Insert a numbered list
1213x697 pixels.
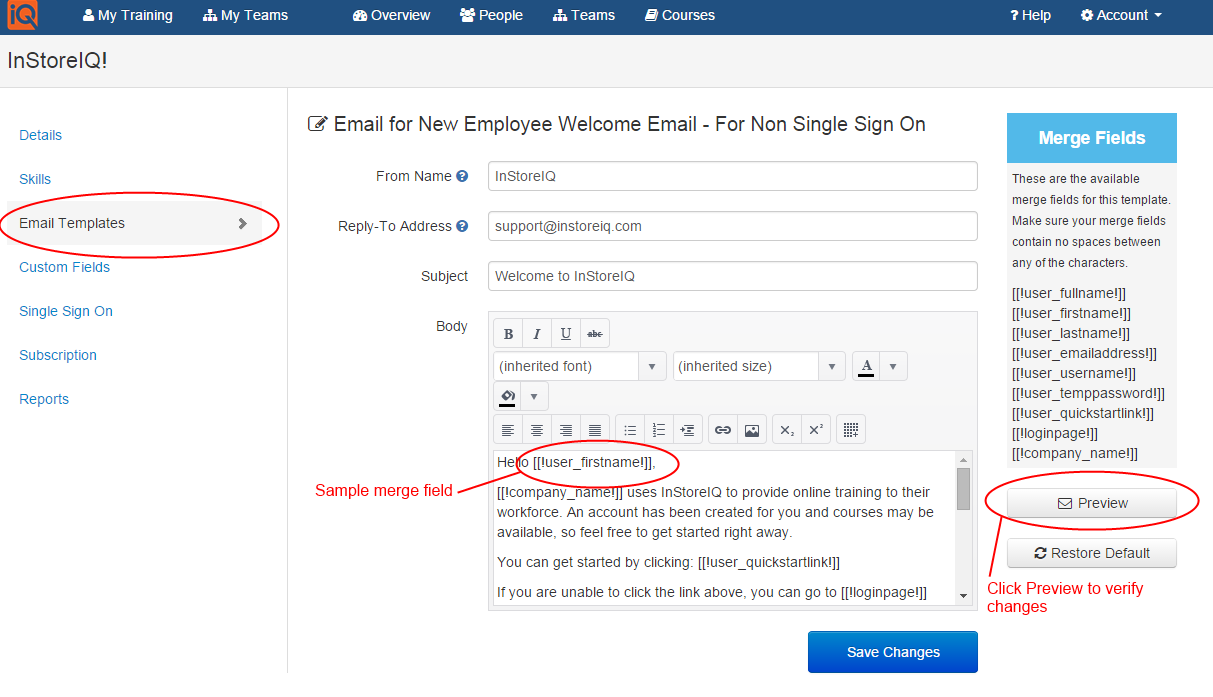tap(659, 430)
